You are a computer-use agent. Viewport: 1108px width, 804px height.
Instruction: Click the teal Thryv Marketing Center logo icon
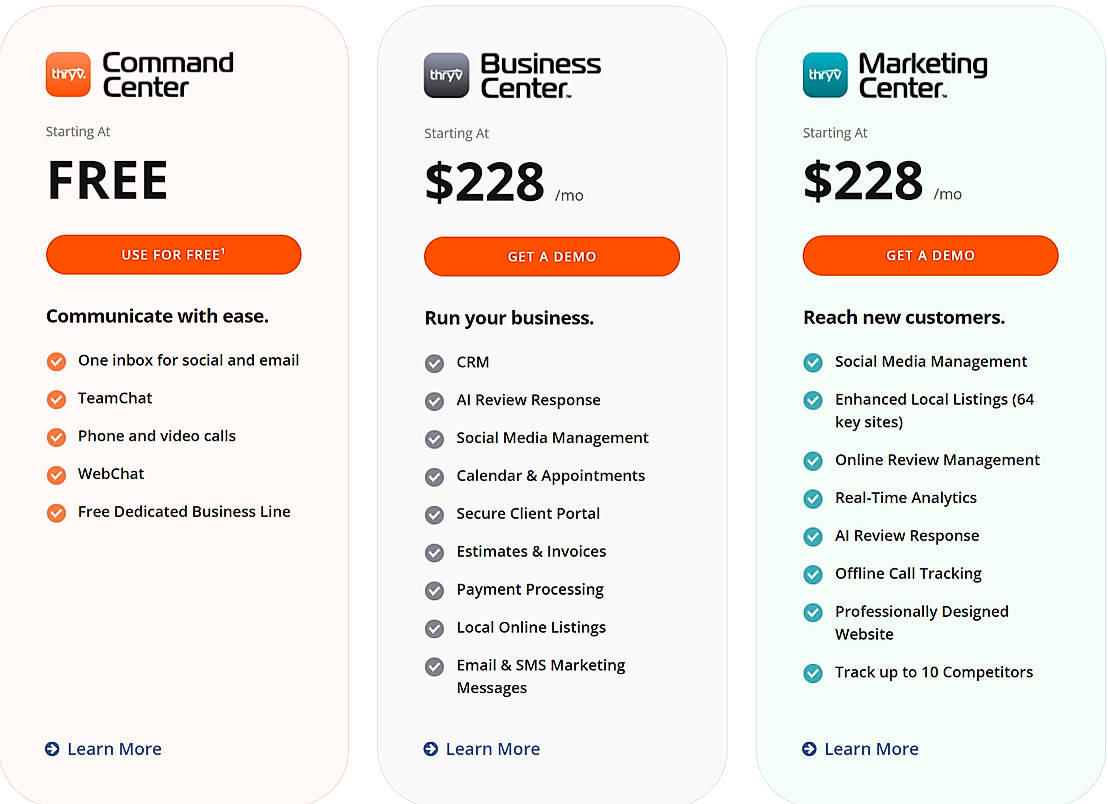click(825, 75)
